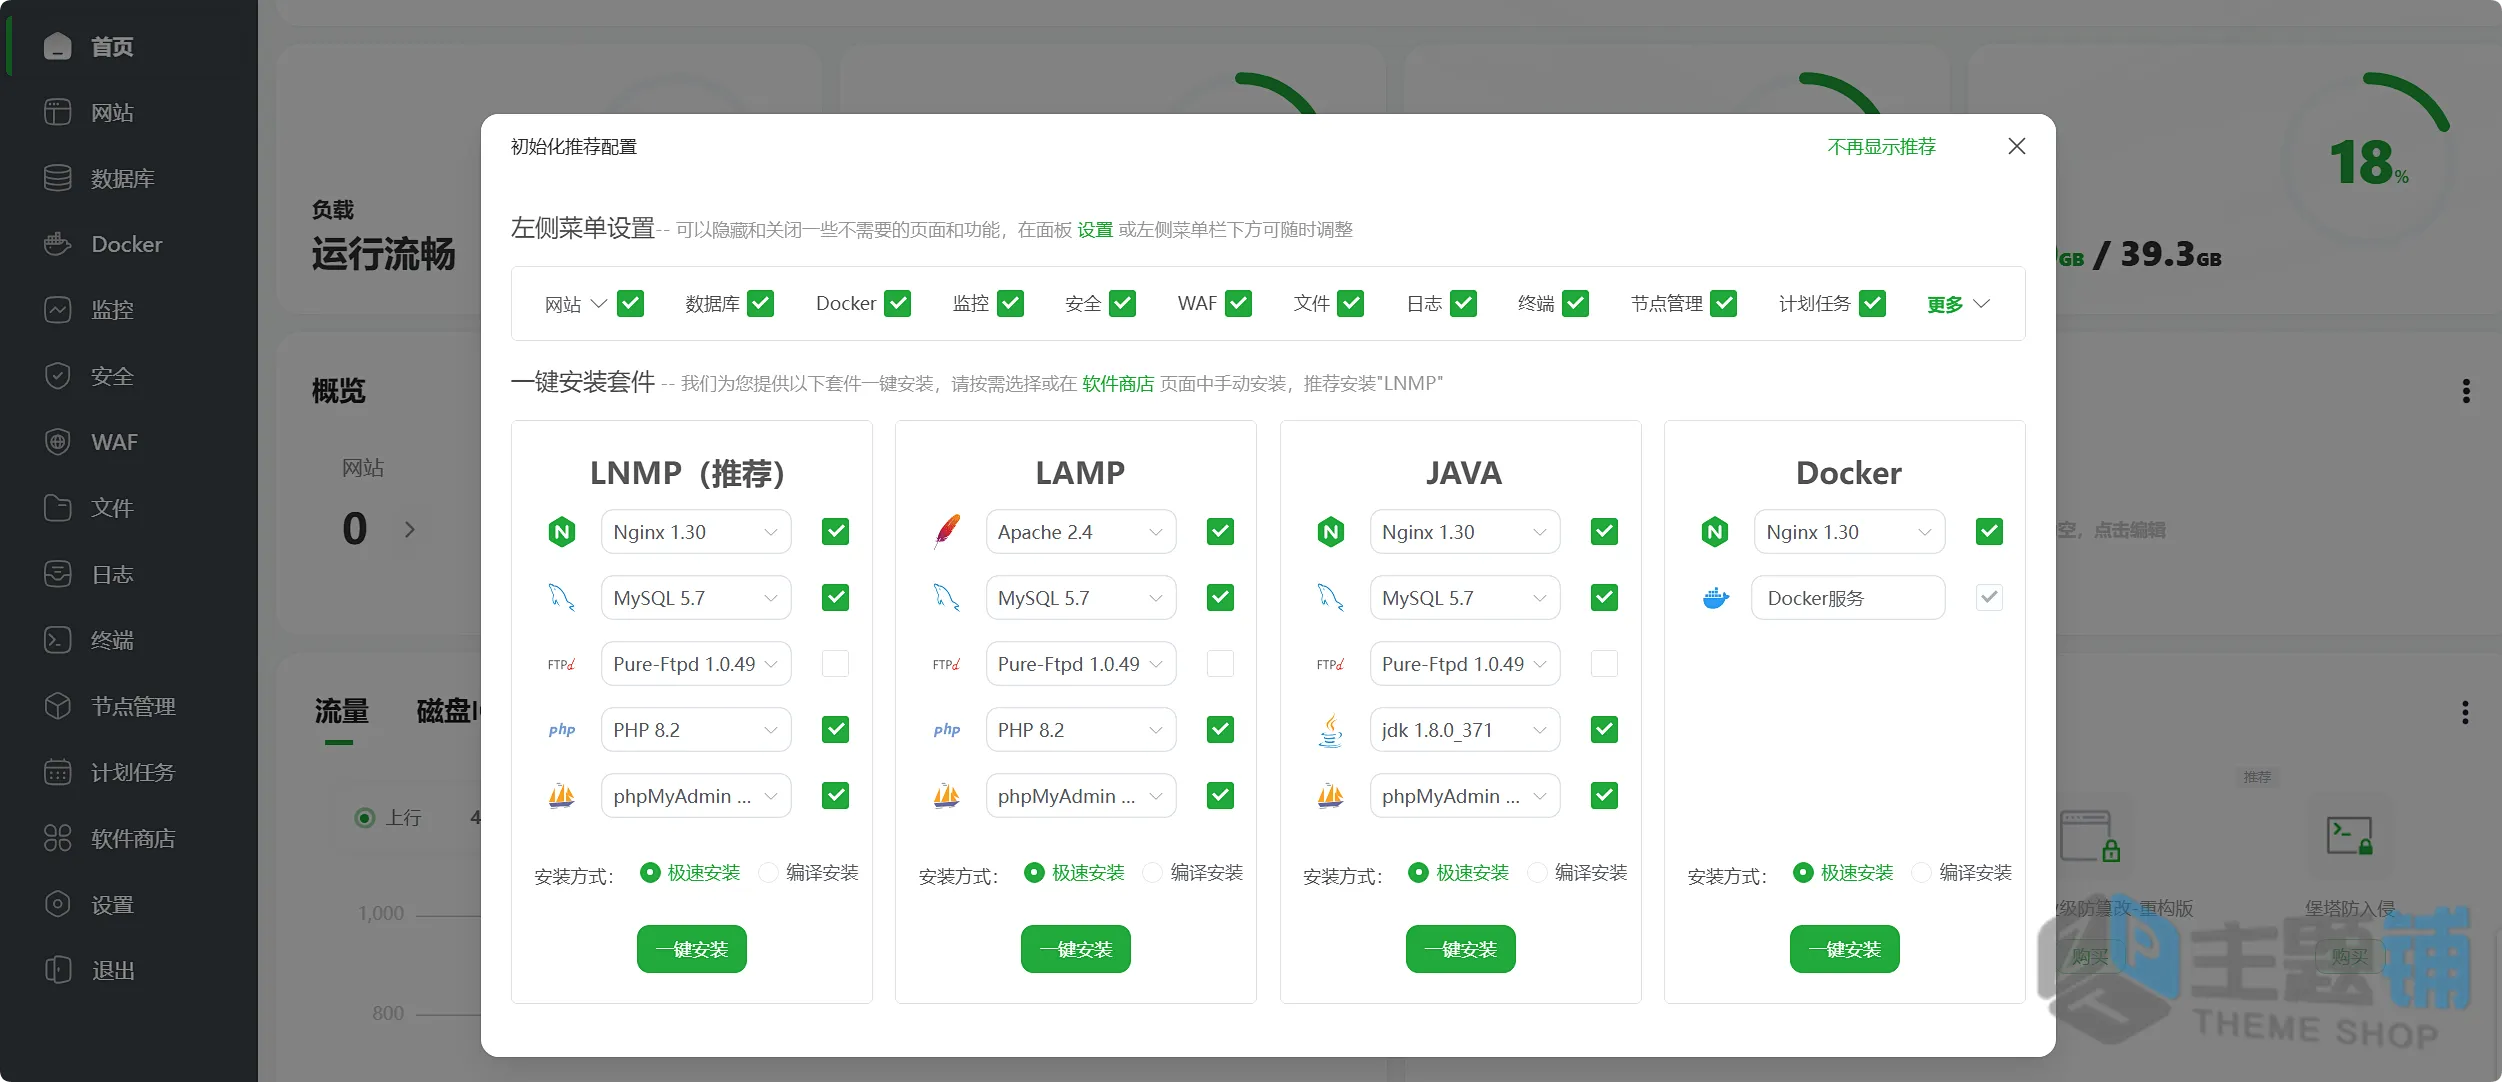Open Nginx 1.30 version dropdown in LNMP
2502x1082 pixels.
696,532
